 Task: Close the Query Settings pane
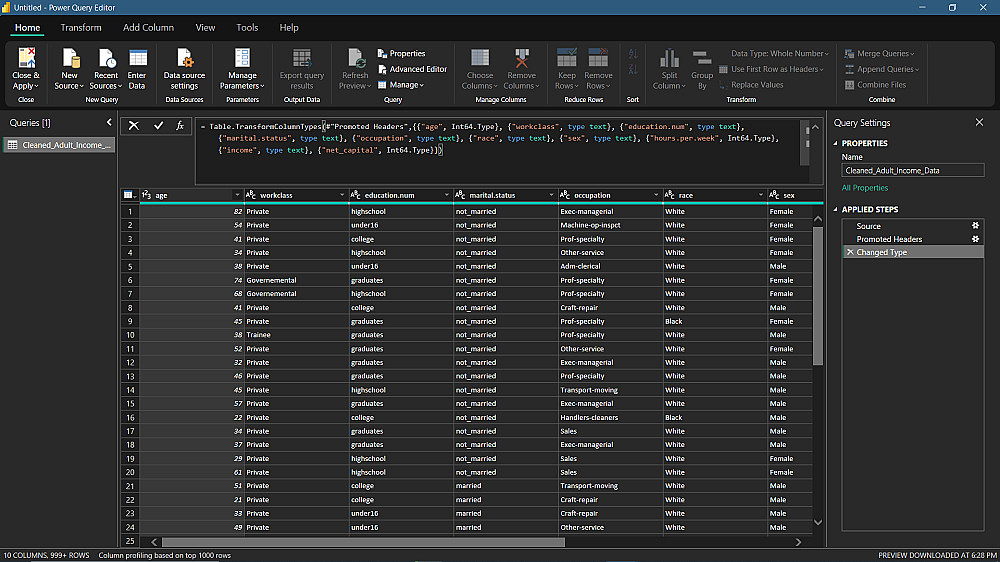point(979,123)
